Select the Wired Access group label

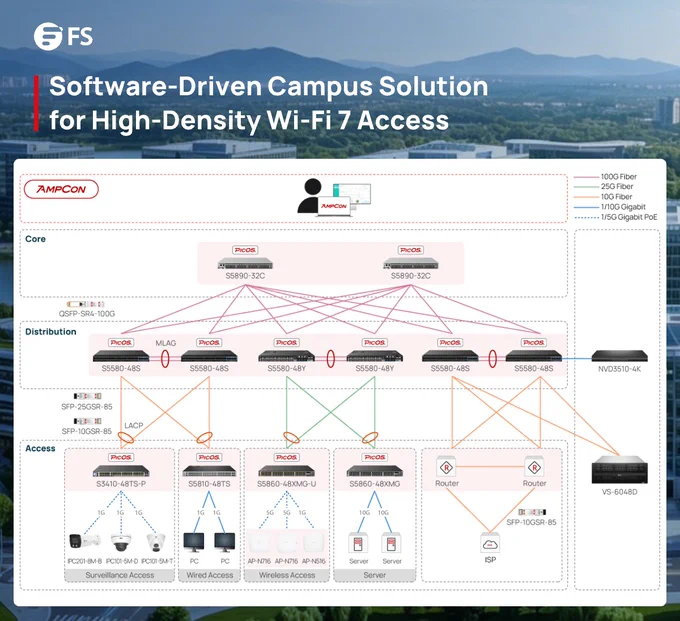[209, 575]
